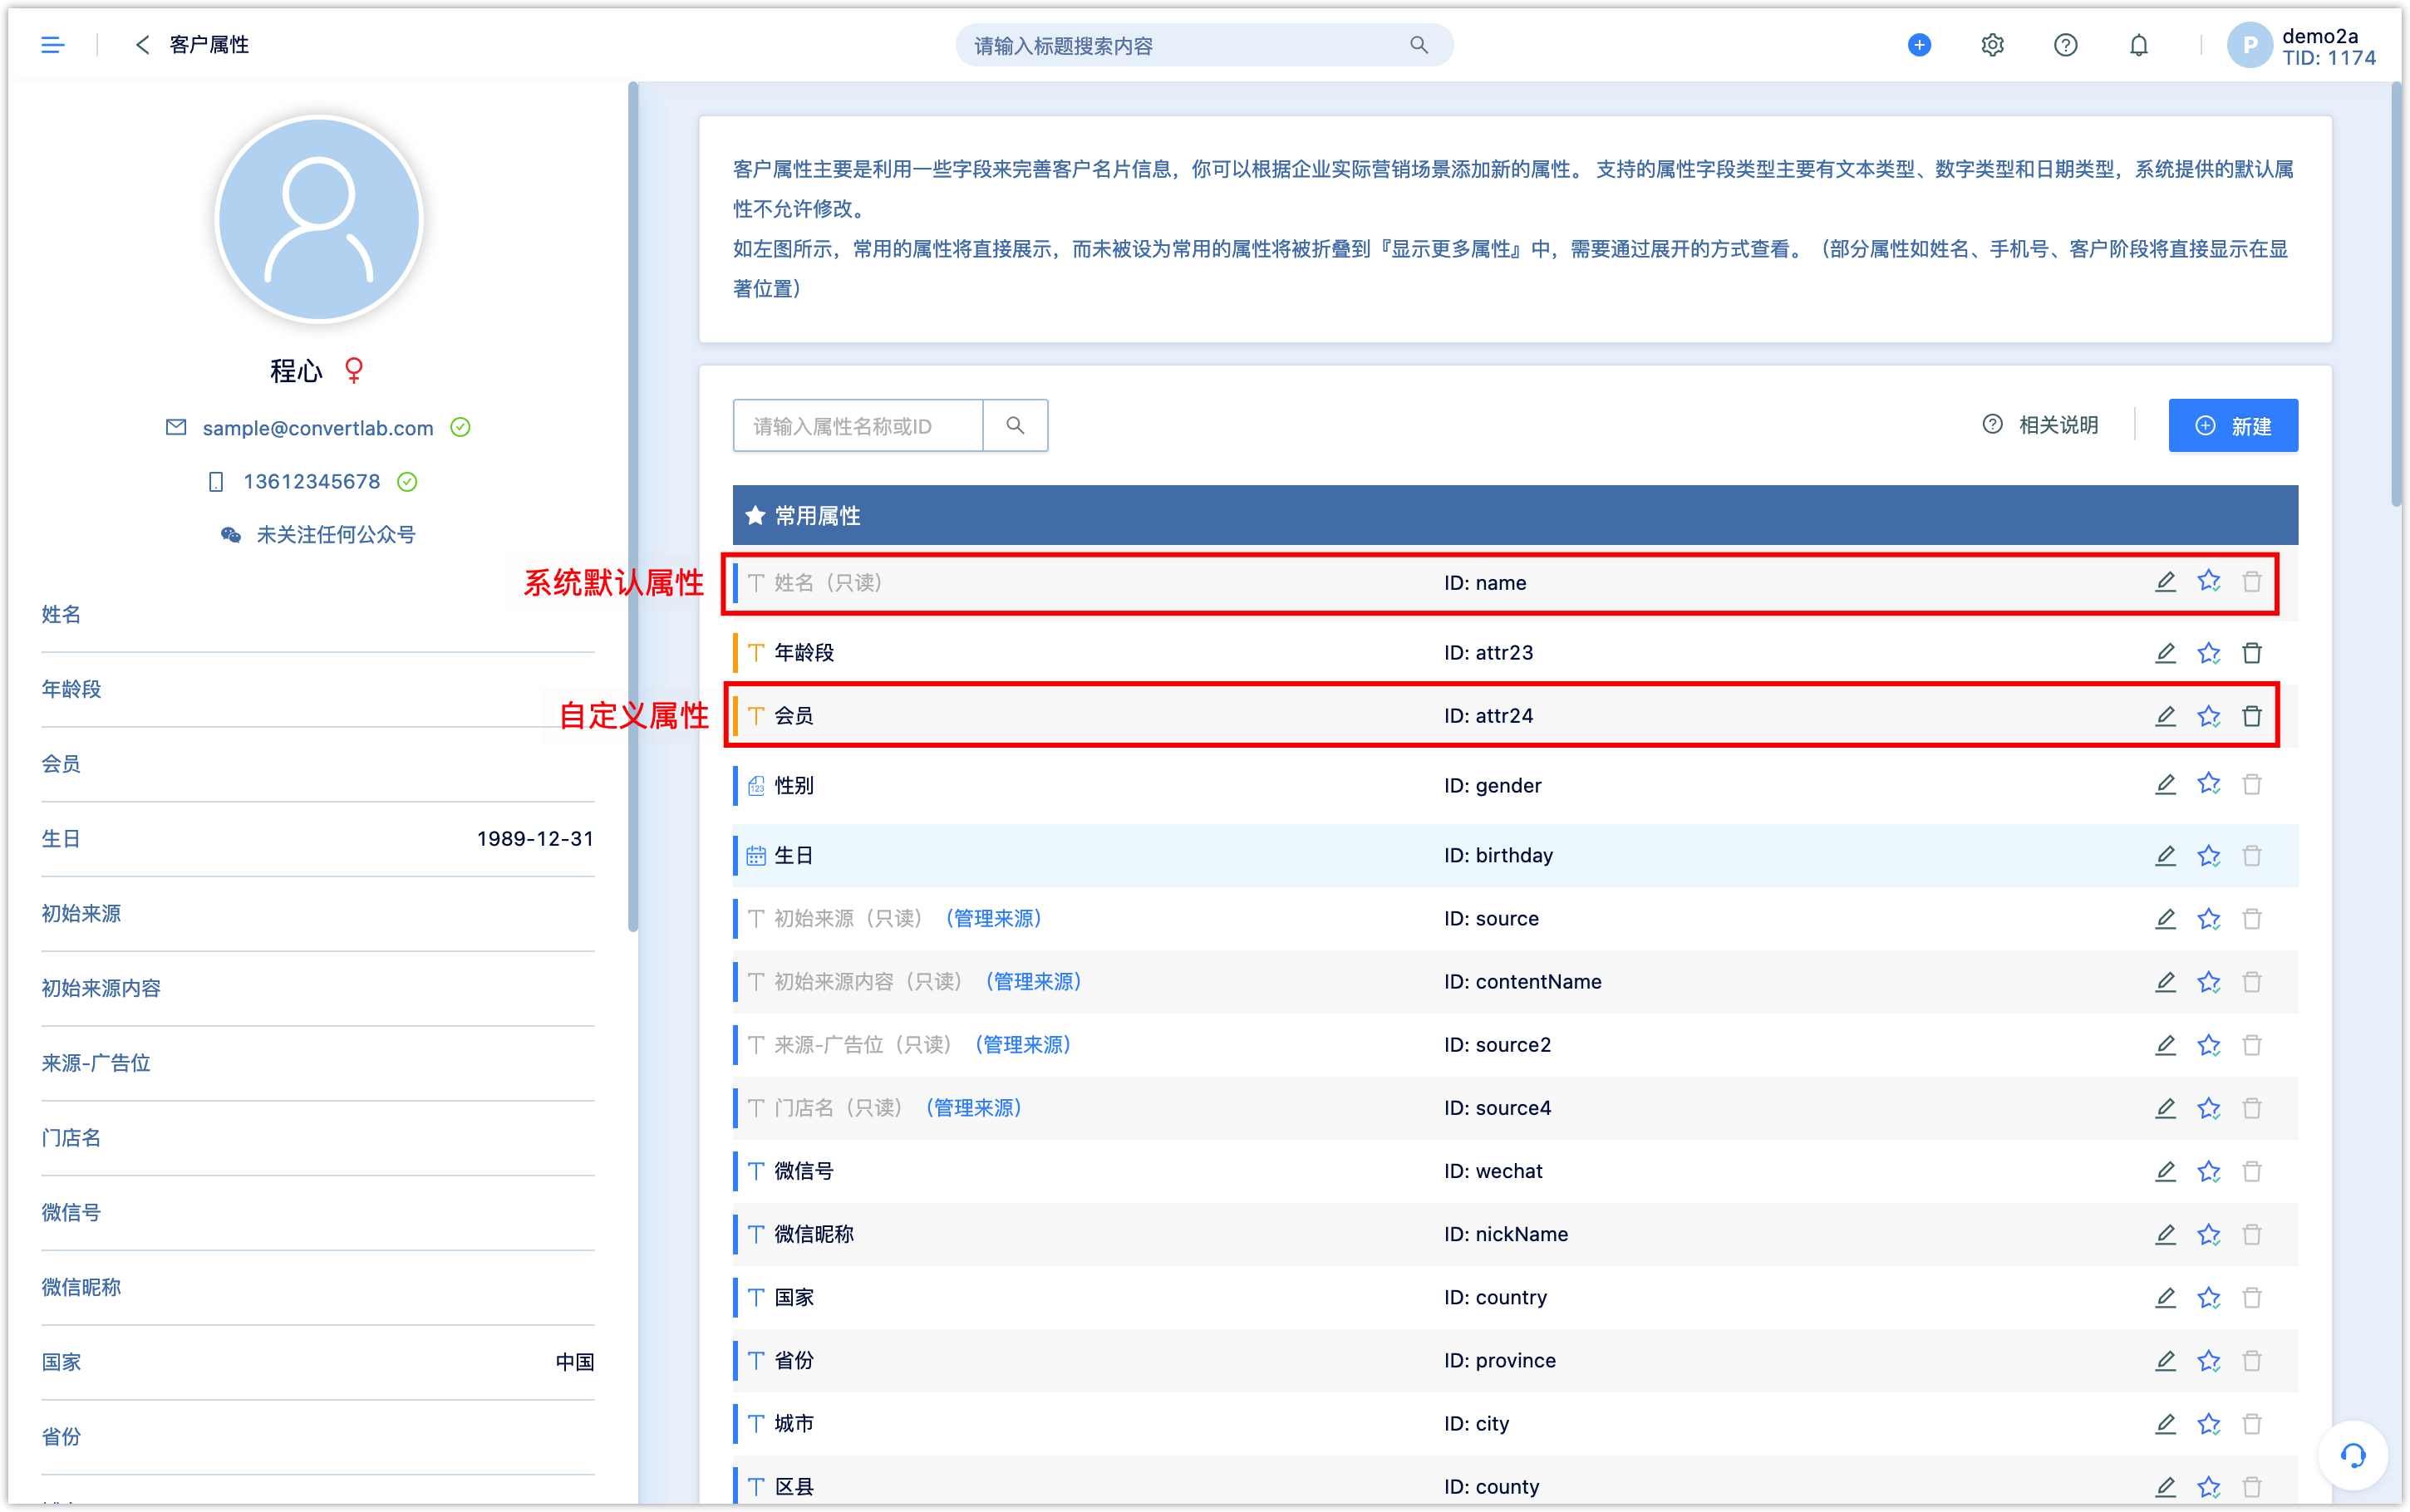The width and height of the screenshot is (2410, 1512).
Task: Click the phone number 13612345678
Action: point(312,482)
